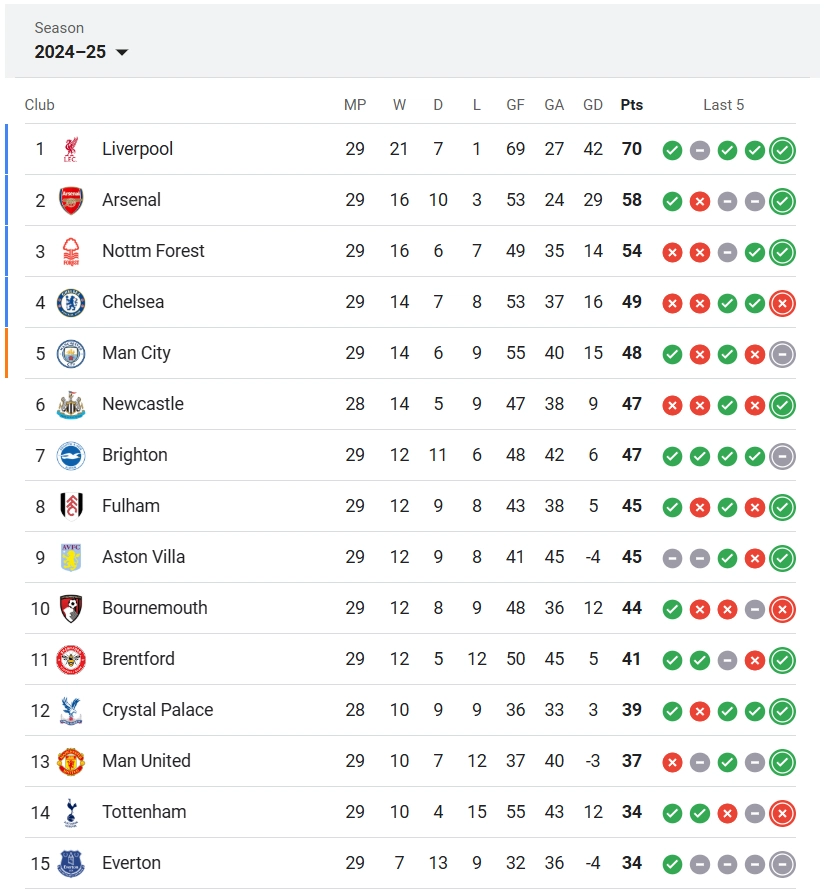Click the Man City badge
The width and height of the screenshot is (824, 893).
point(71,353)
